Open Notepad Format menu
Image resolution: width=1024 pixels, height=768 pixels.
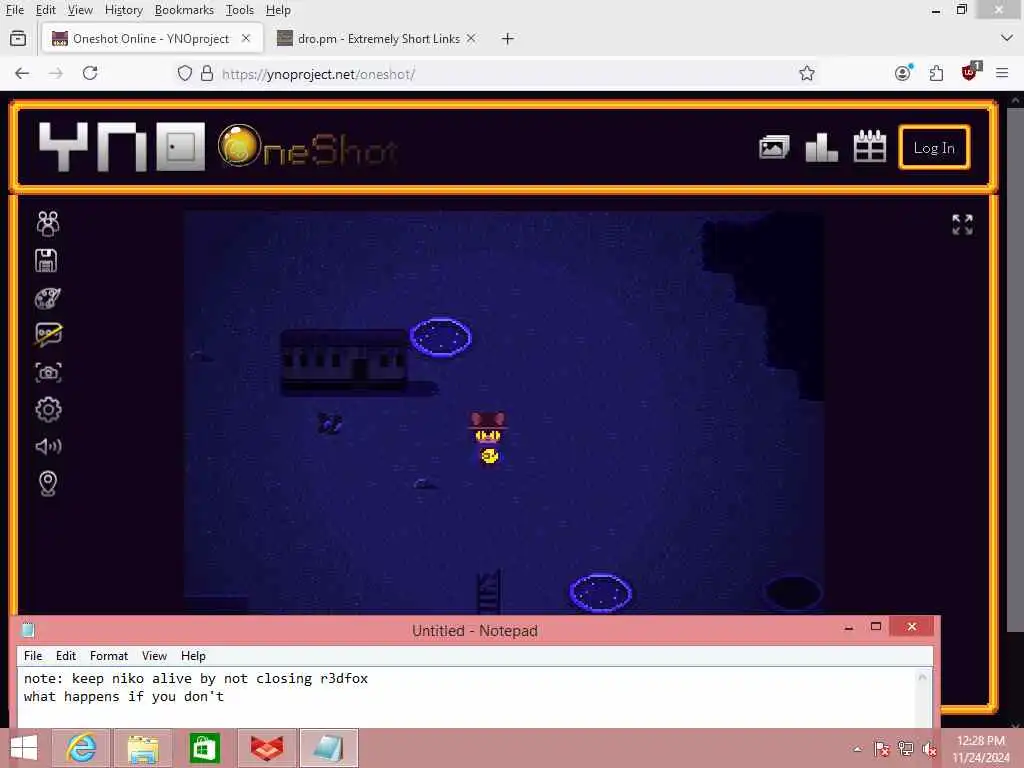click(108, 656)
